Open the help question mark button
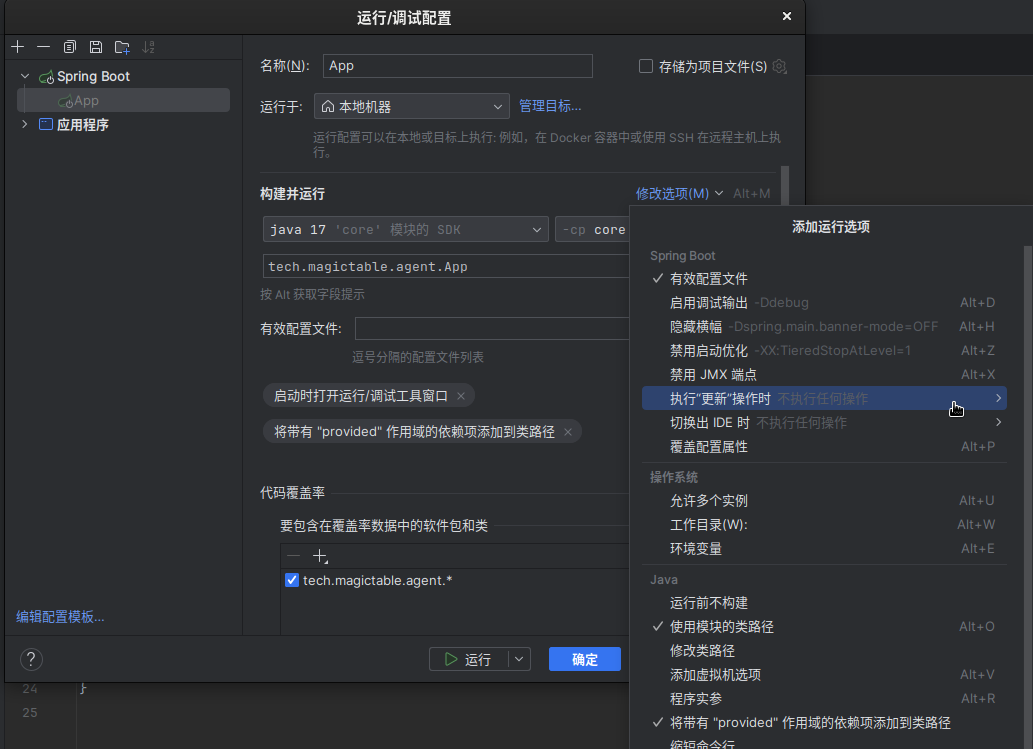This screenshot has width=1033, height=749. click(32, 659)
